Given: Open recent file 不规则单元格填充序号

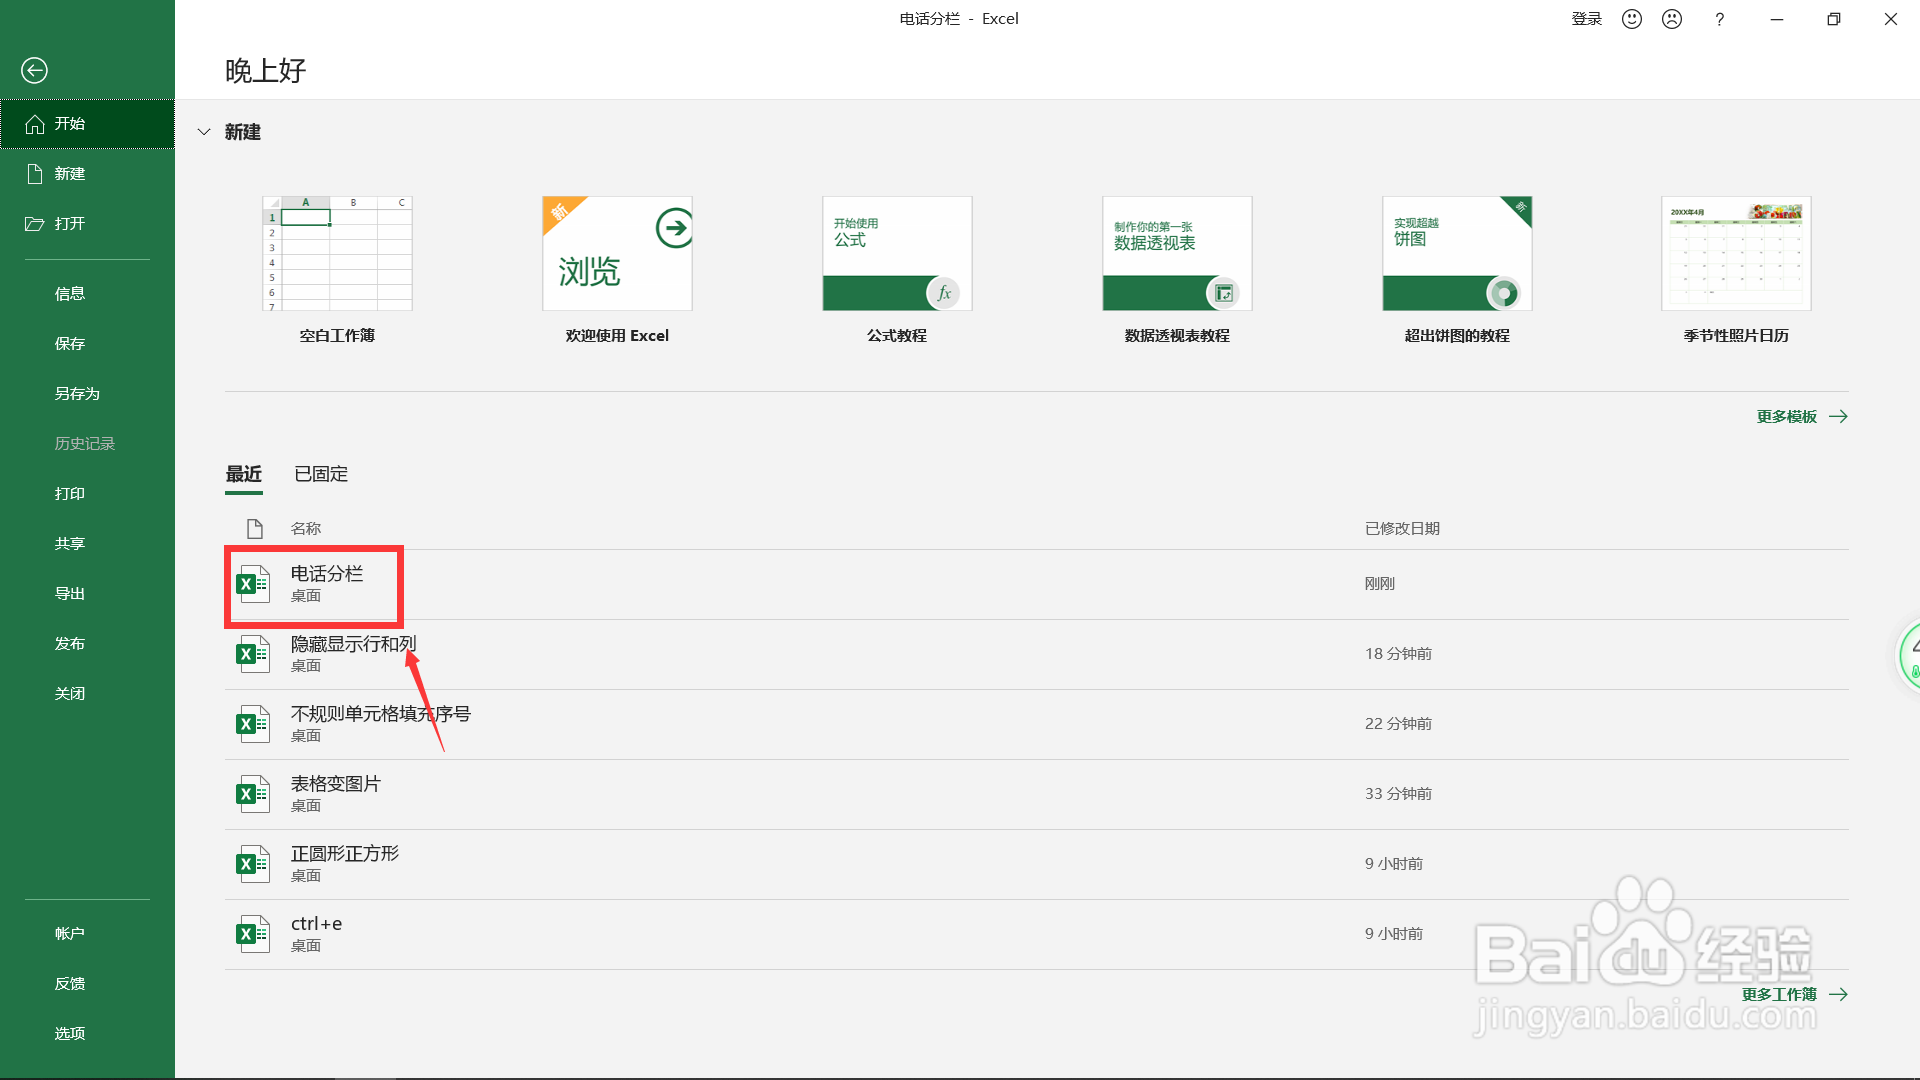Looking at the screenshot, I should [x=1036, y=724].
